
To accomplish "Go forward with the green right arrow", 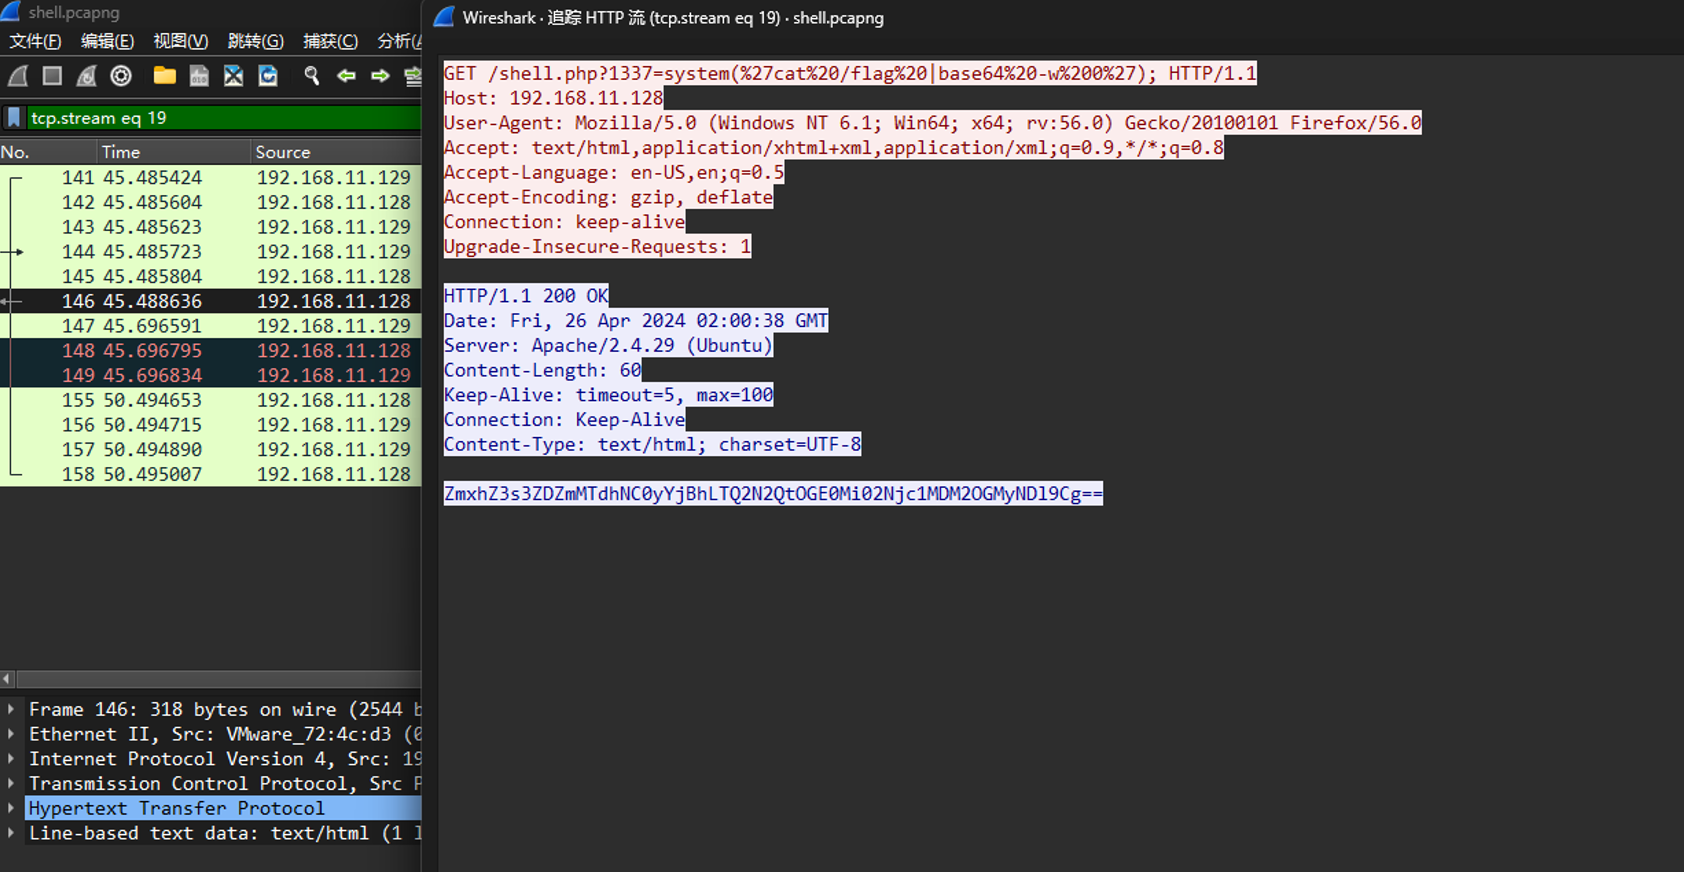I will coord(380,76).
